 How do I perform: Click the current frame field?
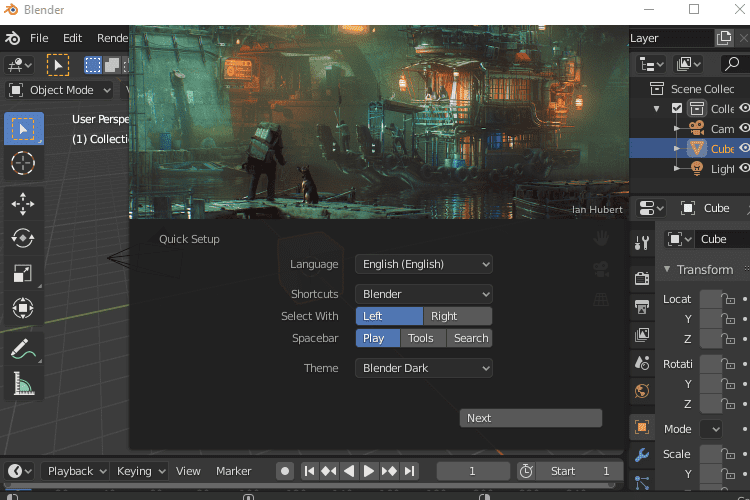pos(473,471)
